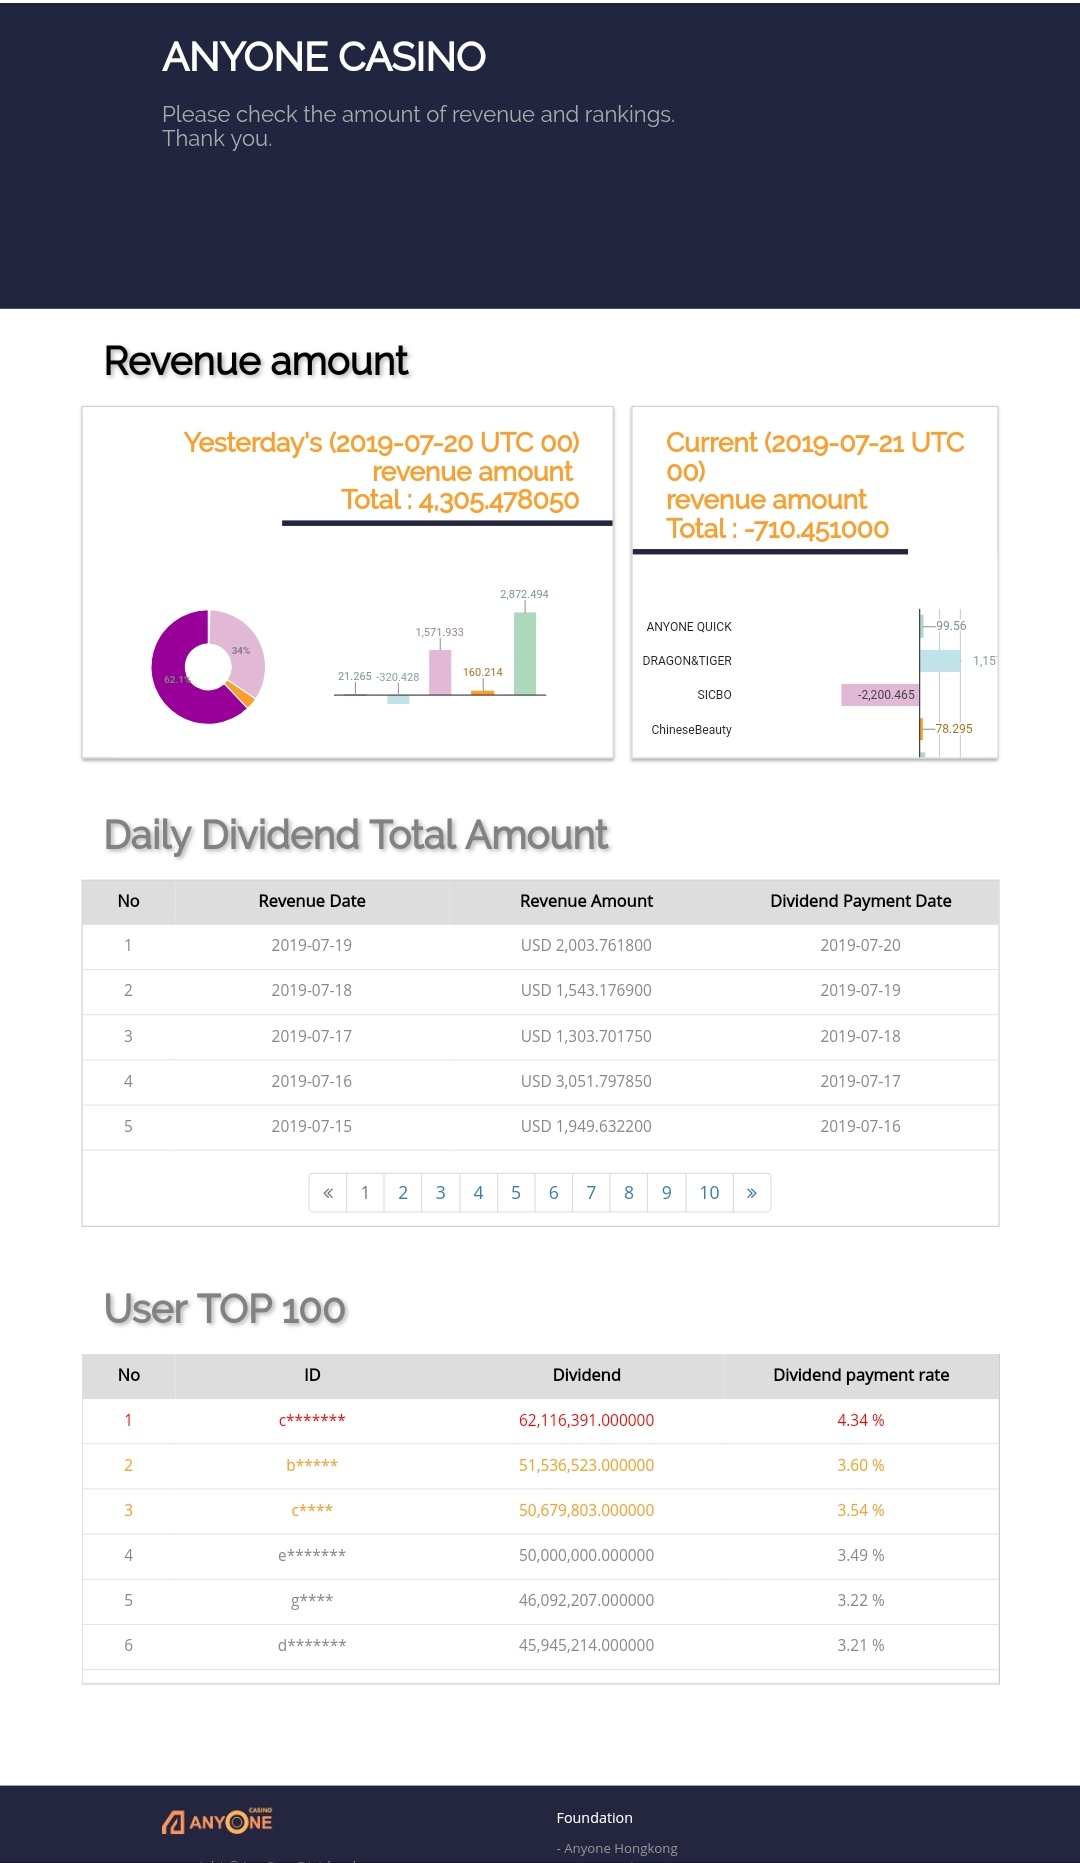Open dividend page 6
This screenshot has height=1863, width=1080.
[553, 1192]
